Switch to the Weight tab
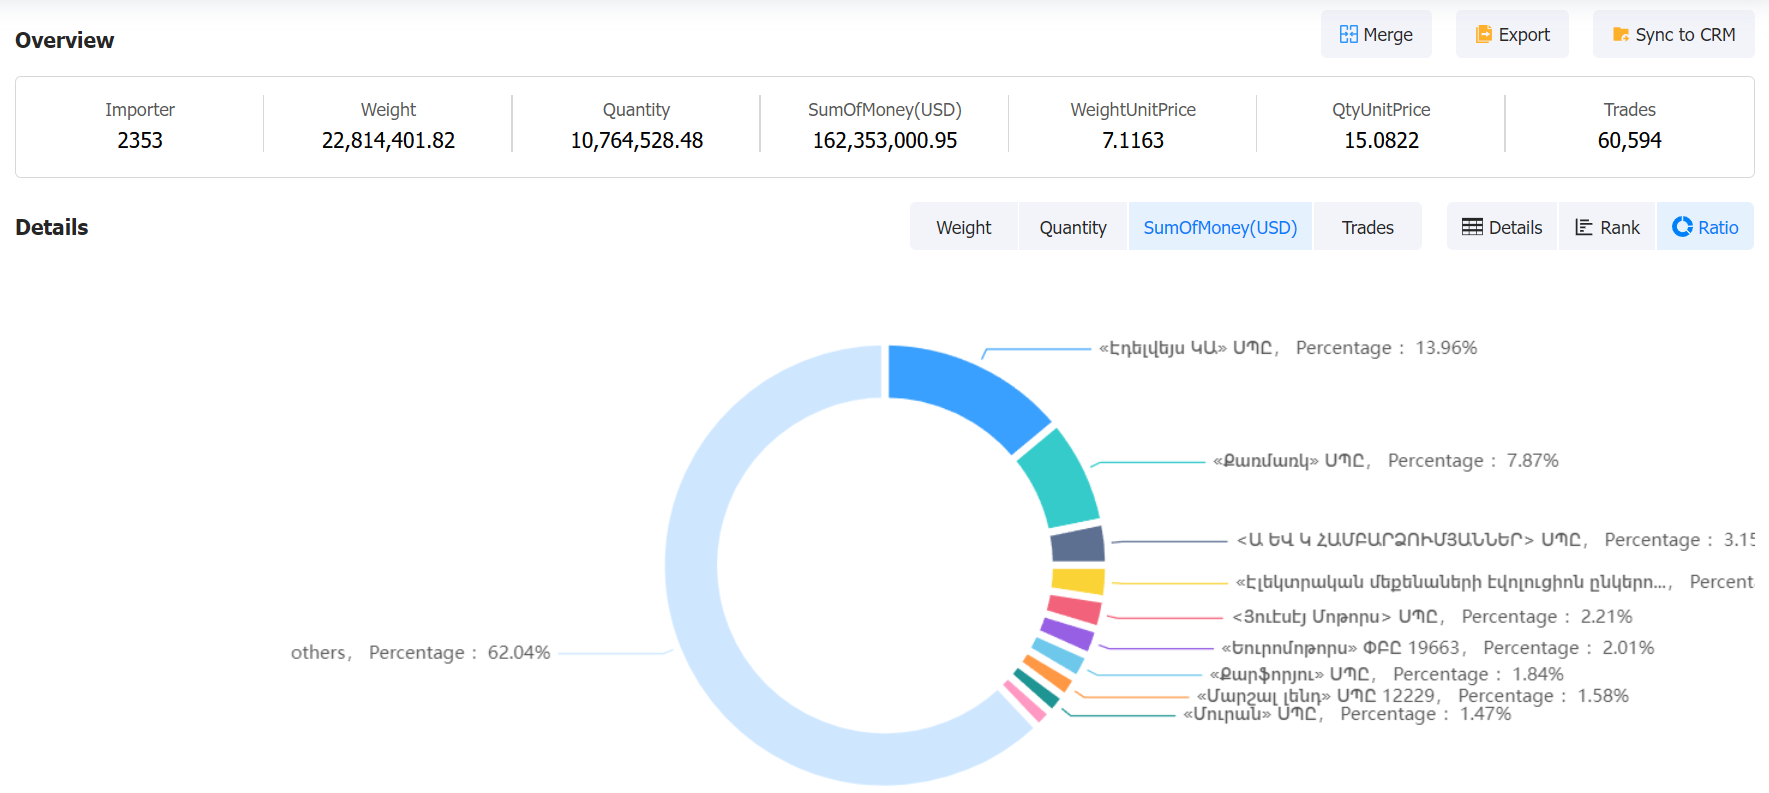The width and height of the screenshot is (1769, 793). tap(963, 227)
